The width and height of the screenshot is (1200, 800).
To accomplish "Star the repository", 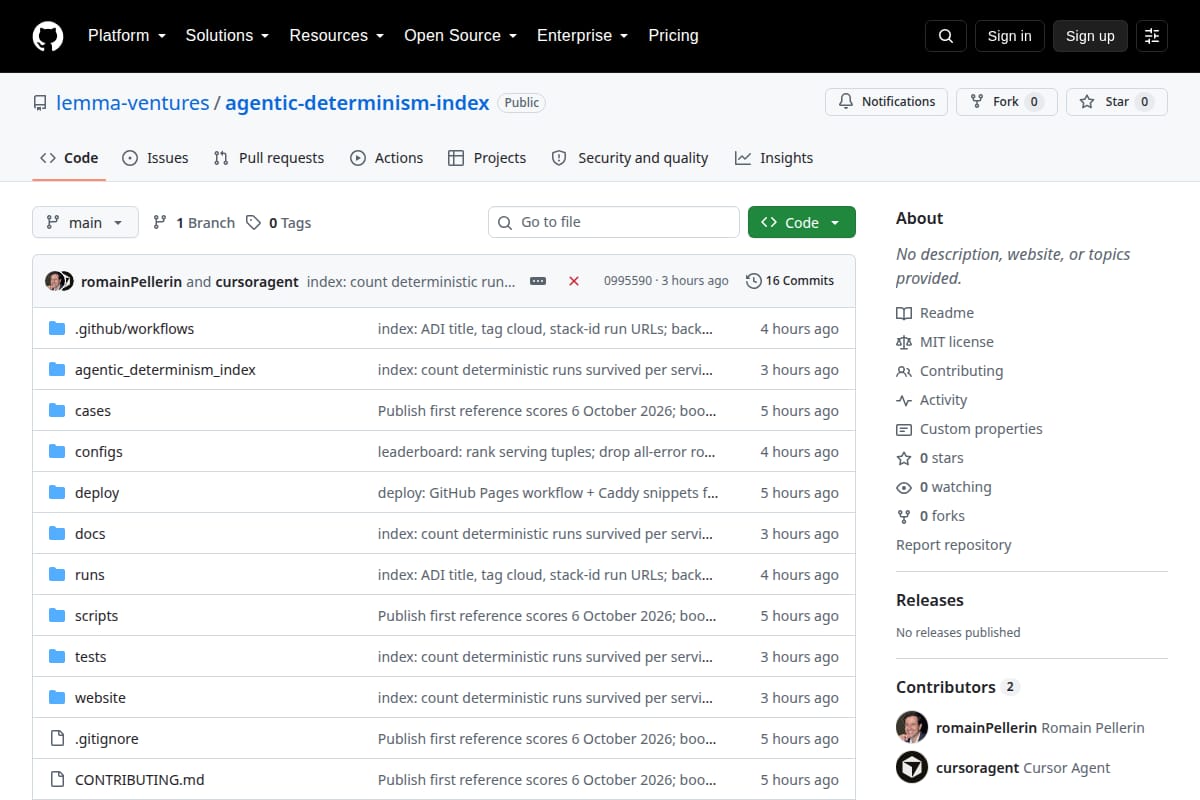I will pyautogui.click(x=1117, y=102).
